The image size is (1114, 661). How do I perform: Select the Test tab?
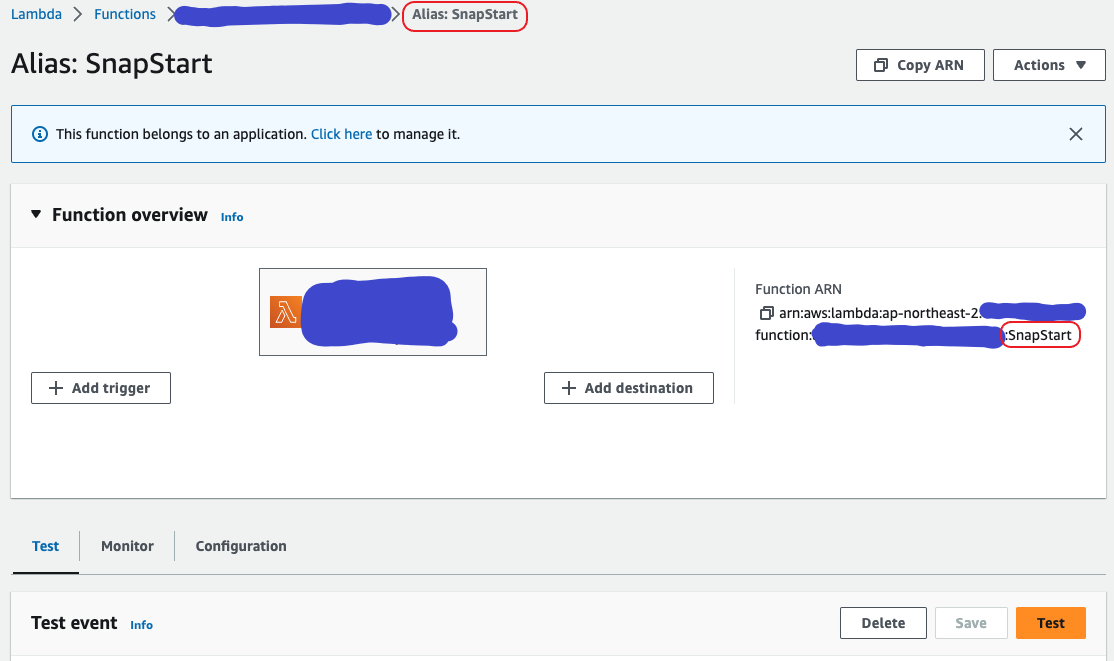pyautogui.click(x=45, y=546)
